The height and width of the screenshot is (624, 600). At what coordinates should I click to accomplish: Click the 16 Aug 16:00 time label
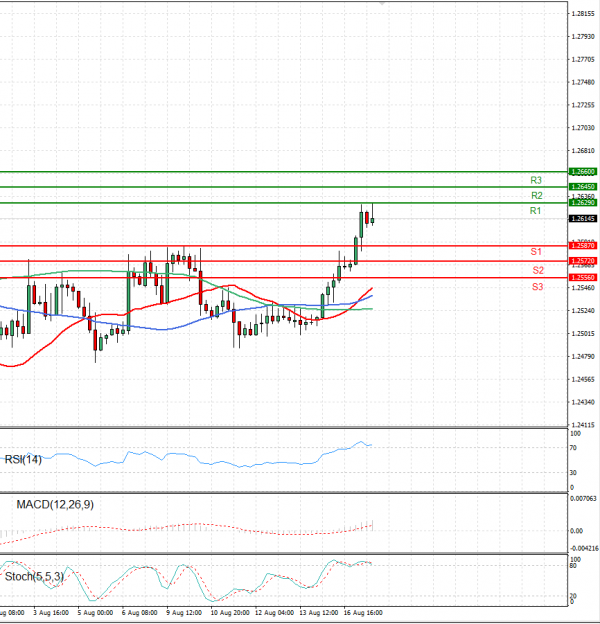coord(363,612)
